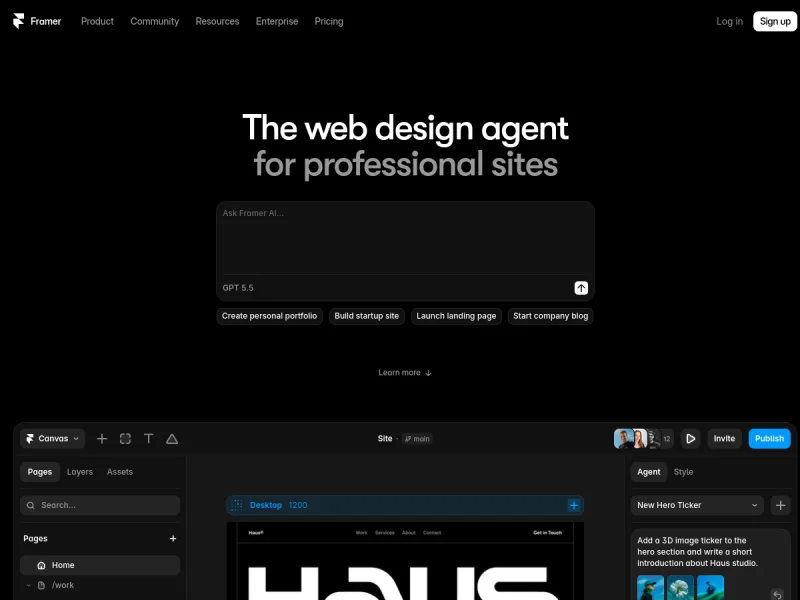
Task: Click the plus next to New Hero Ticker
Action: click(x=781, y=505)
